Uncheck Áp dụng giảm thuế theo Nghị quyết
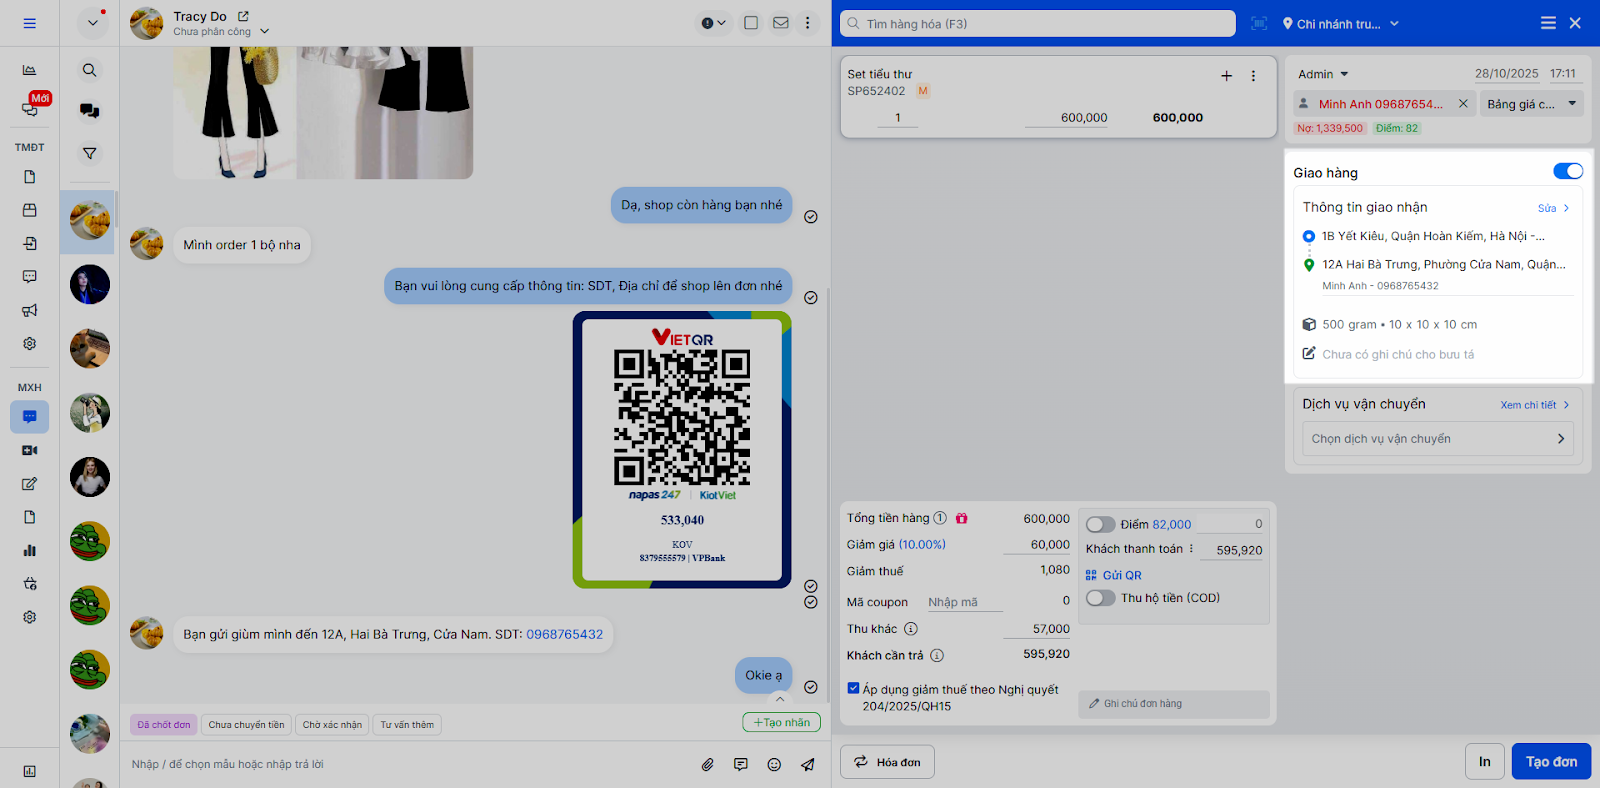 tap(853, 688)
